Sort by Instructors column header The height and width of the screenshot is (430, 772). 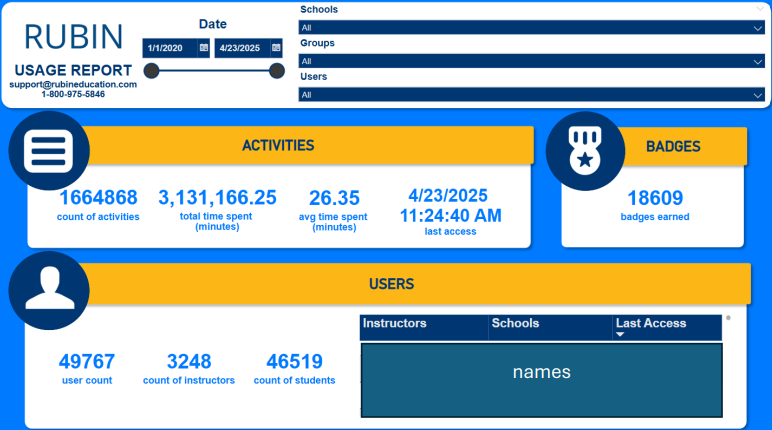pos(424,328)
